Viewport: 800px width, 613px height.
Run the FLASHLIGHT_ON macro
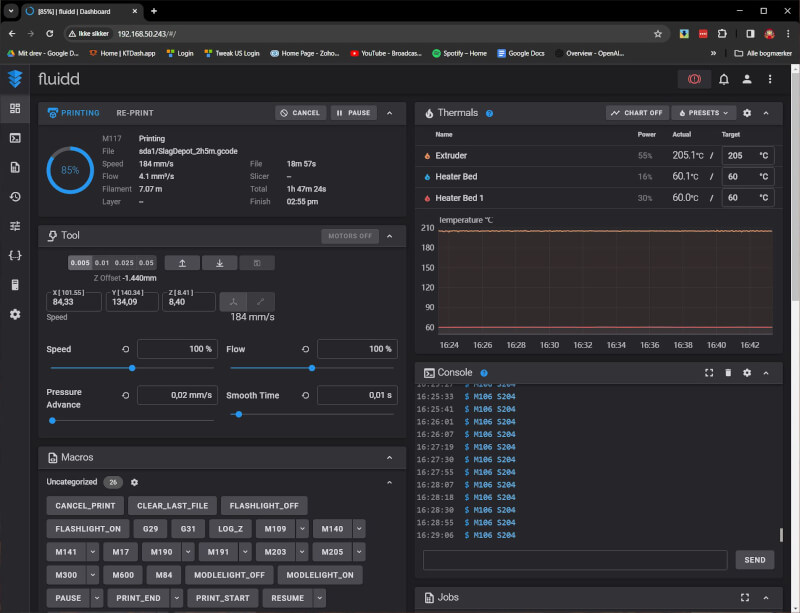point(88,528)
